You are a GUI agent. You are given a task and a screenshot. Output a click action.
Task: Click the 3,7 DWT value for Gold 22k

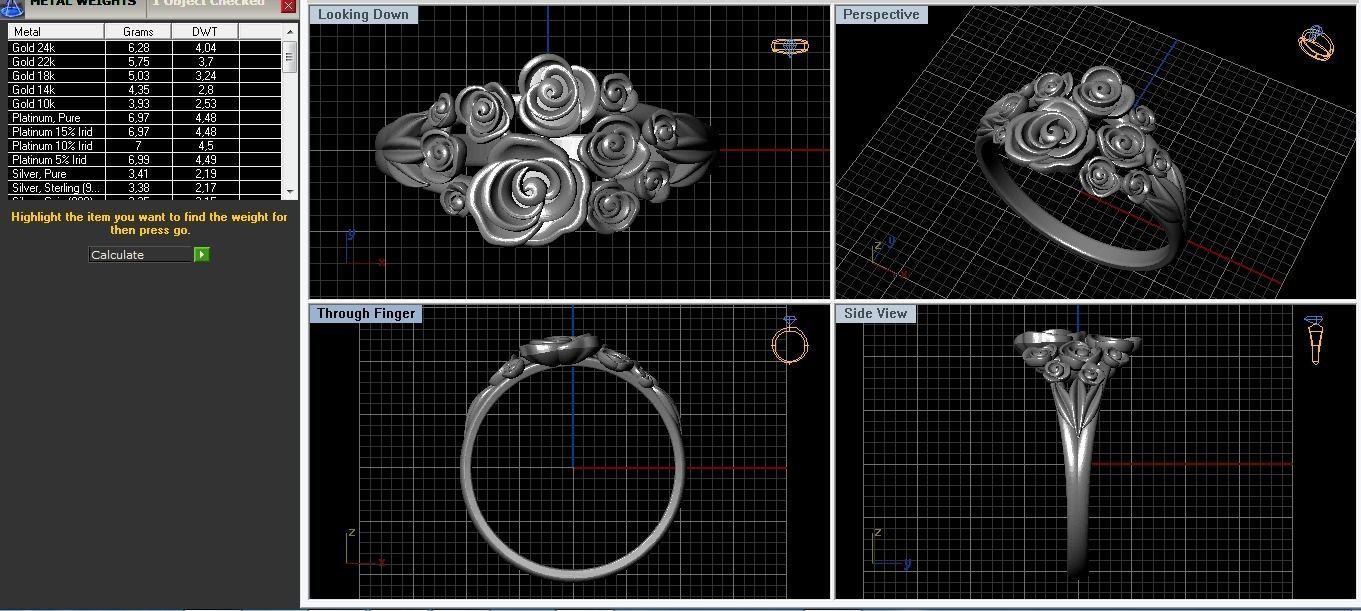tap(205, 62)
